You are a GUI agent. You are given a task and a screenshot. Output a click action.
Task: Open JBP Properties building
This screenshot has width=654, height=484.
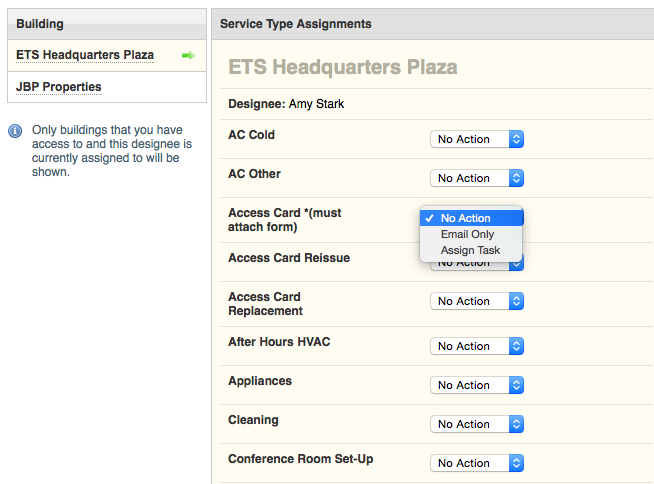click(59, 87)
